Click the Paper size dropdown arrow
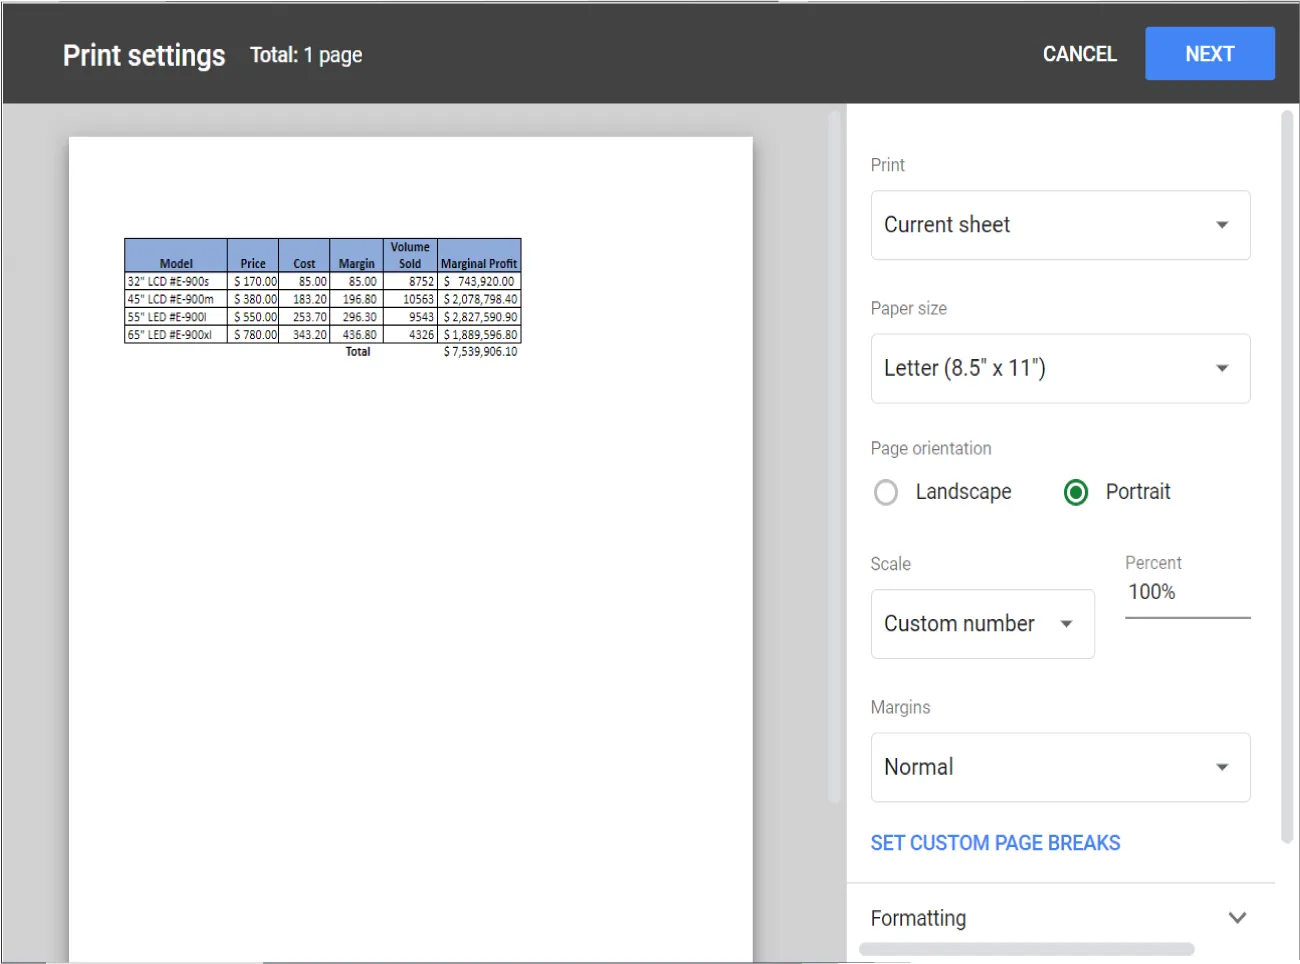This screenshot has width=1300, height=964. point(1221,368)
